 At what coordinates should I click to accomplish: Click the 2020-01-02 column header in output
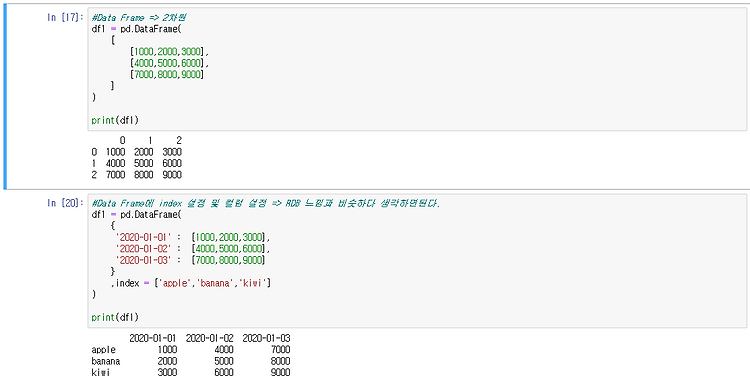[x=210, y=338]
